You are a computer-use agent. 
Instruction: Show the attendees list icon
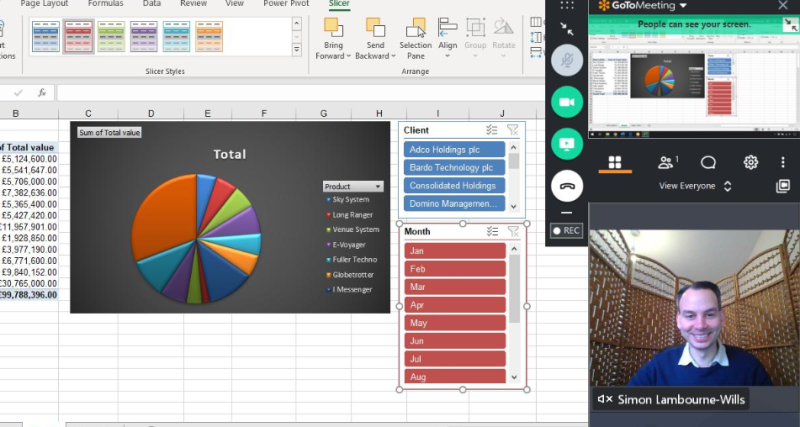point(665,162)
